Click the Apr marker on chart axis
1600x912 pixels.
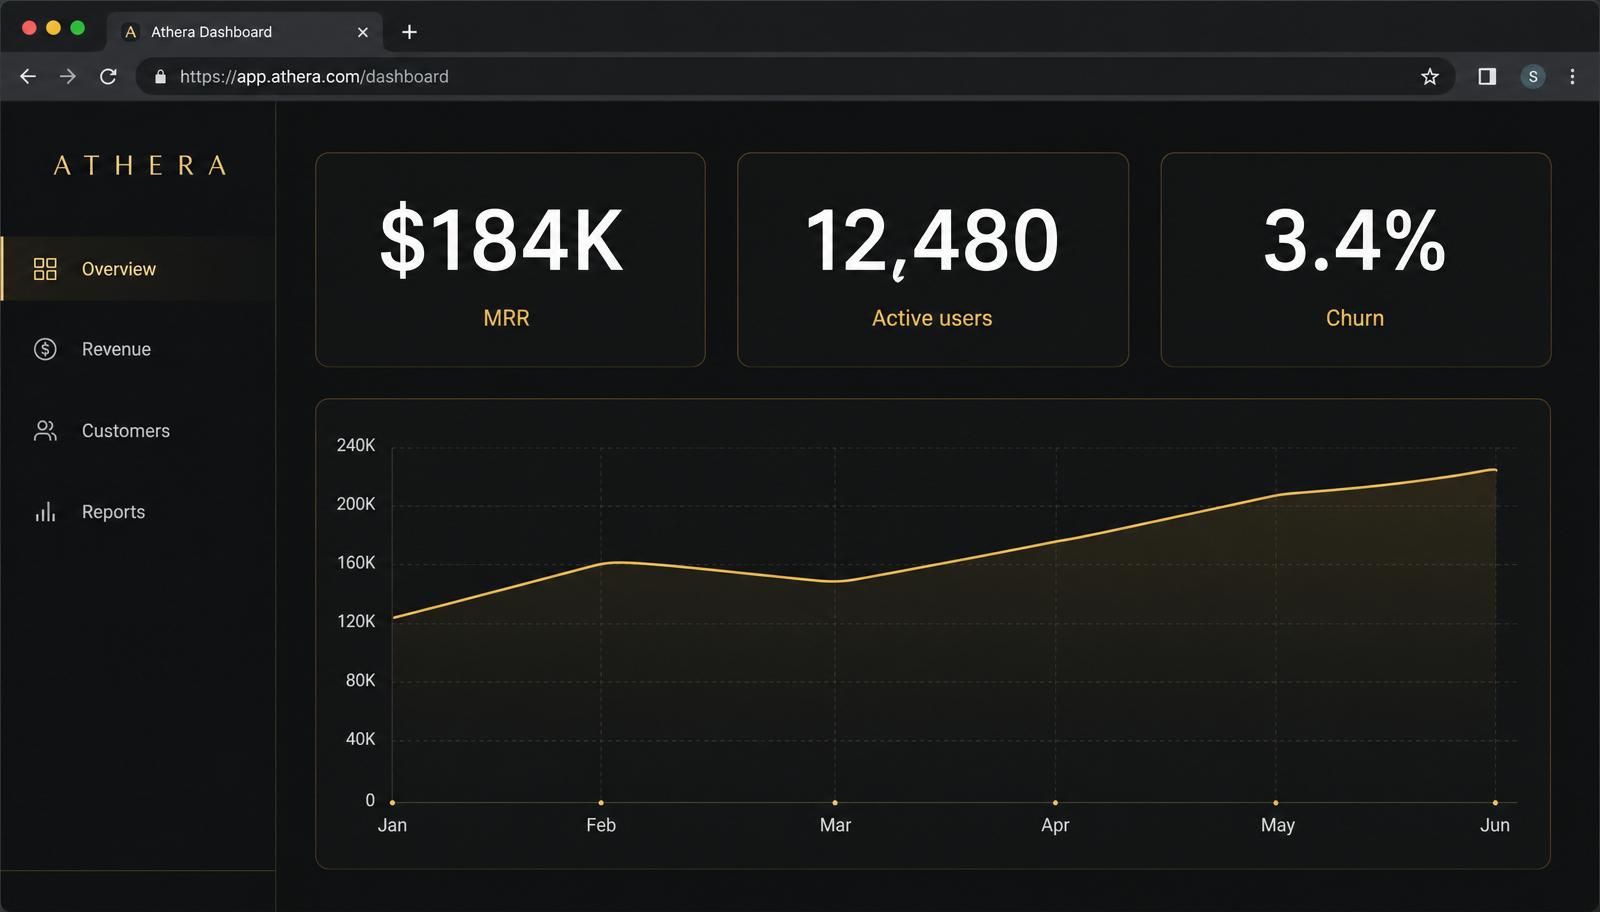1055,802
